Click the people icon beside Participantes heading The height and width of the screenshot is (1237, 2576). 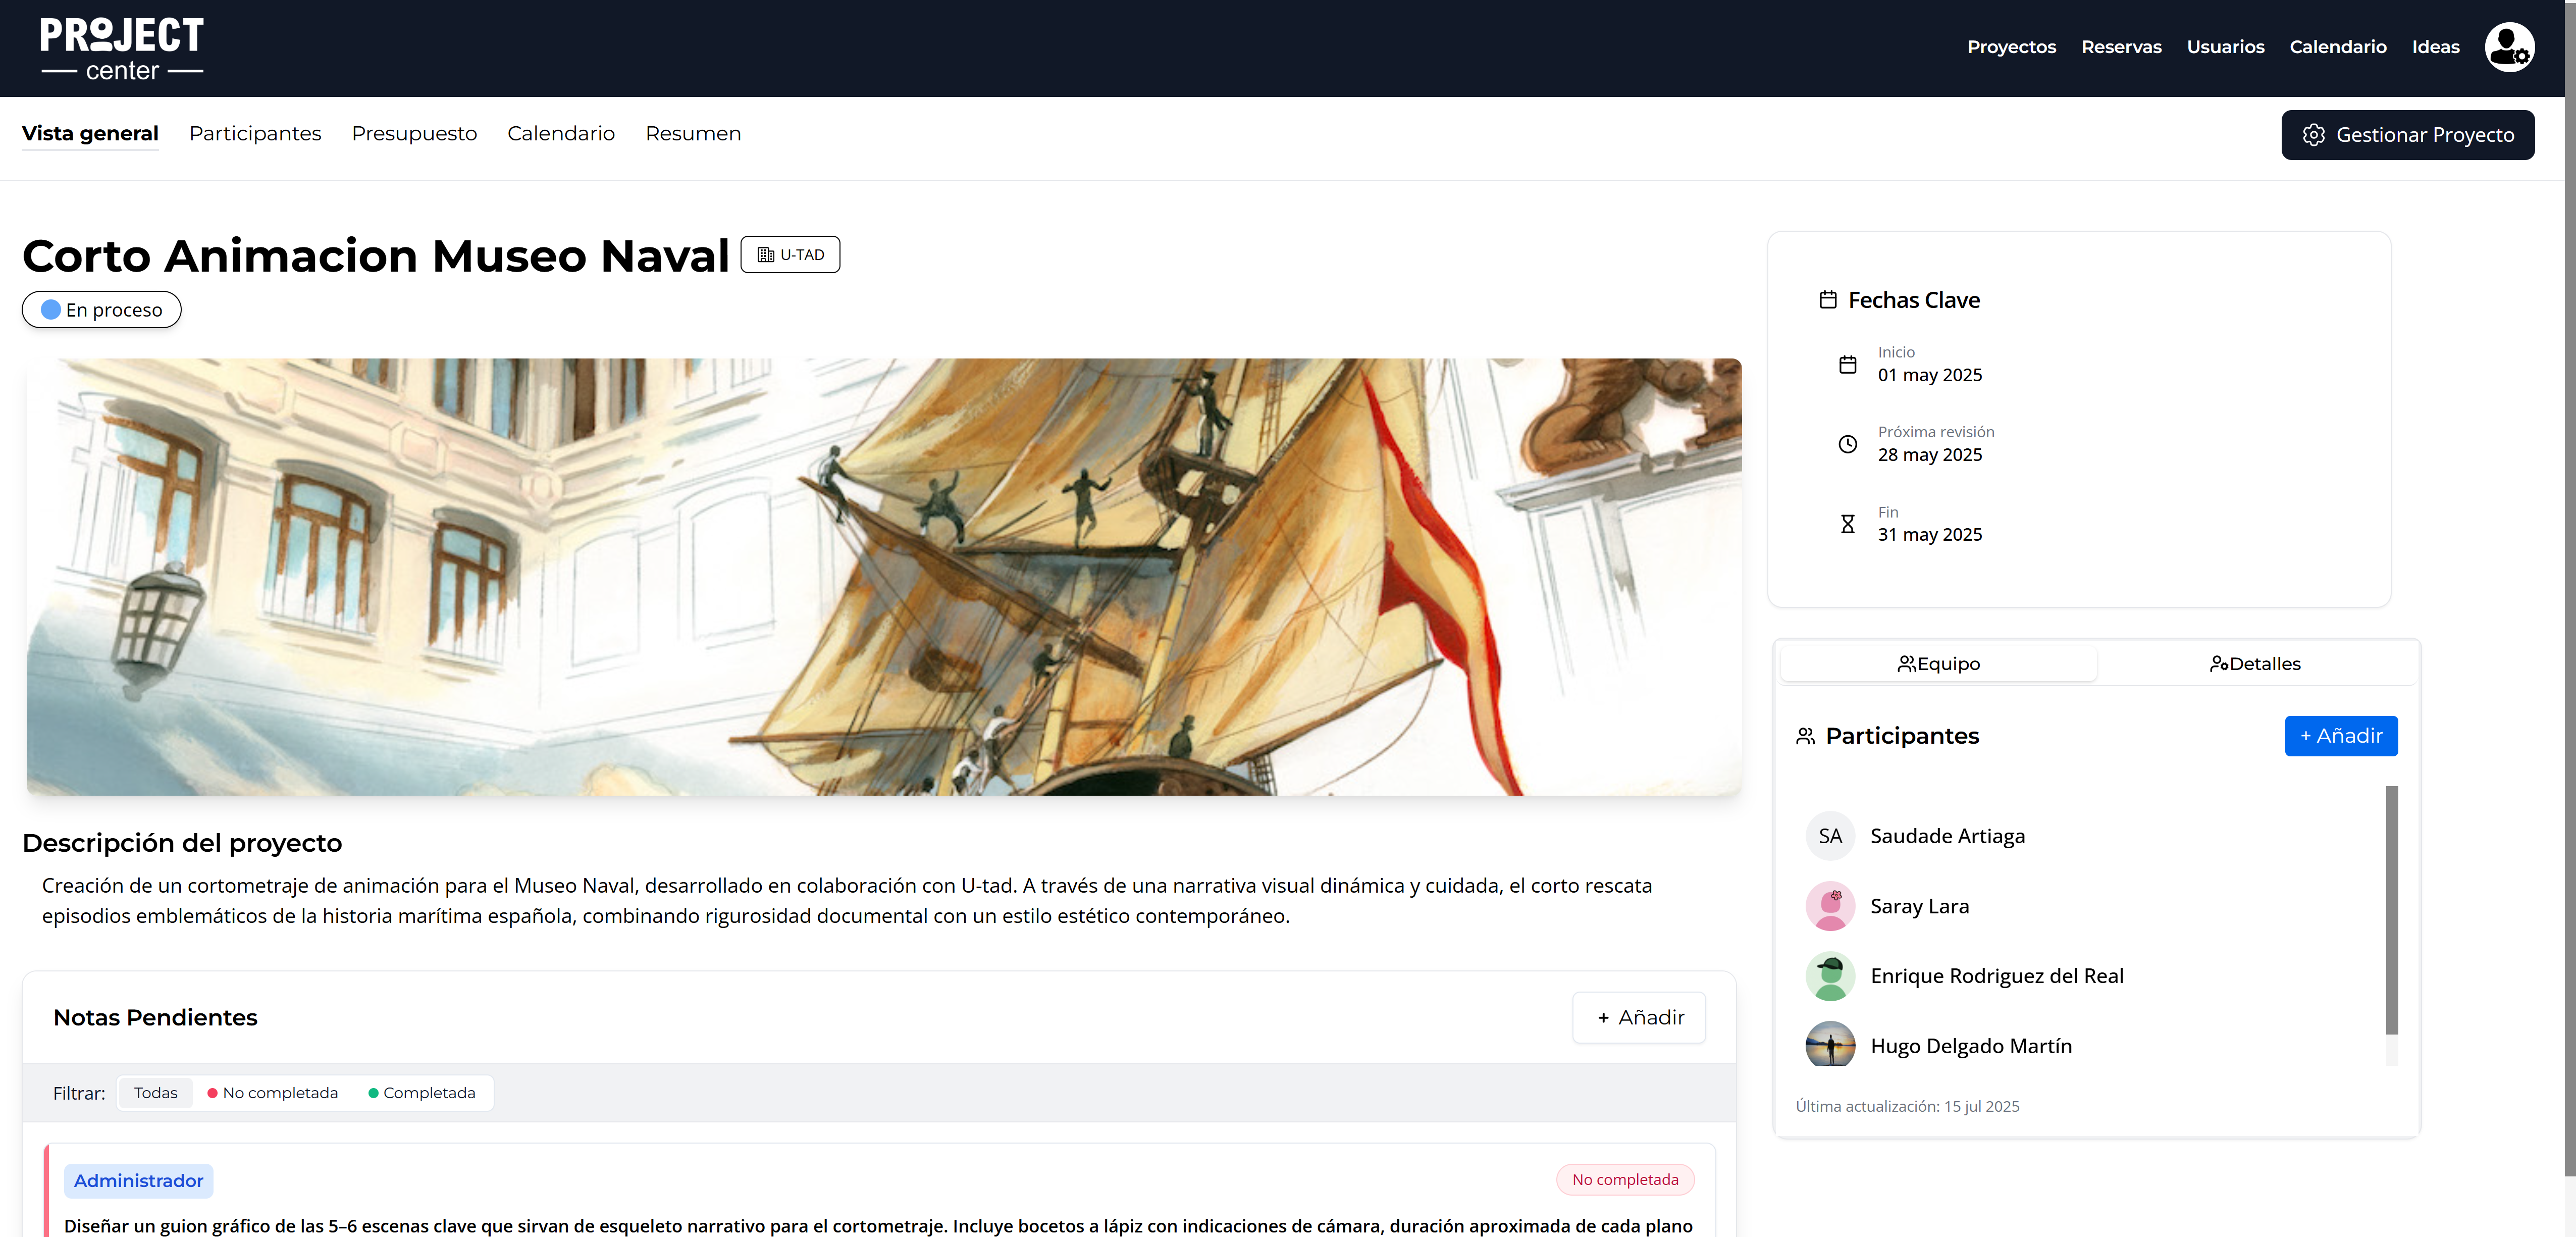click(x=1805, y=736)
